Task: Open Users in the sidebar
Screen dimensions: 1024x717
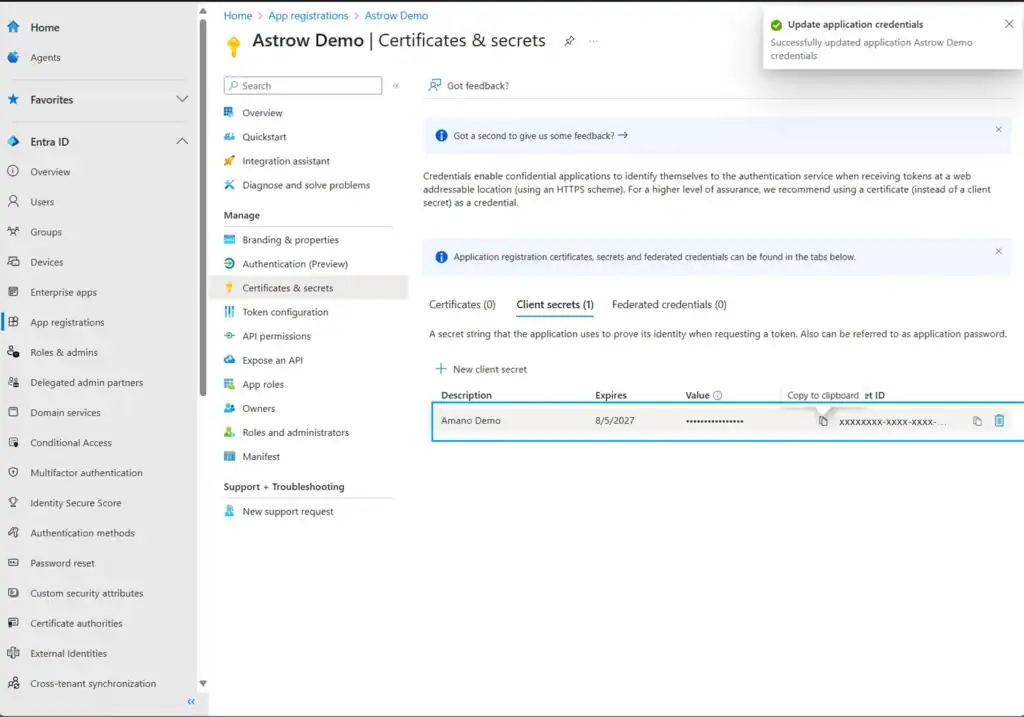Action: [42, 202]
